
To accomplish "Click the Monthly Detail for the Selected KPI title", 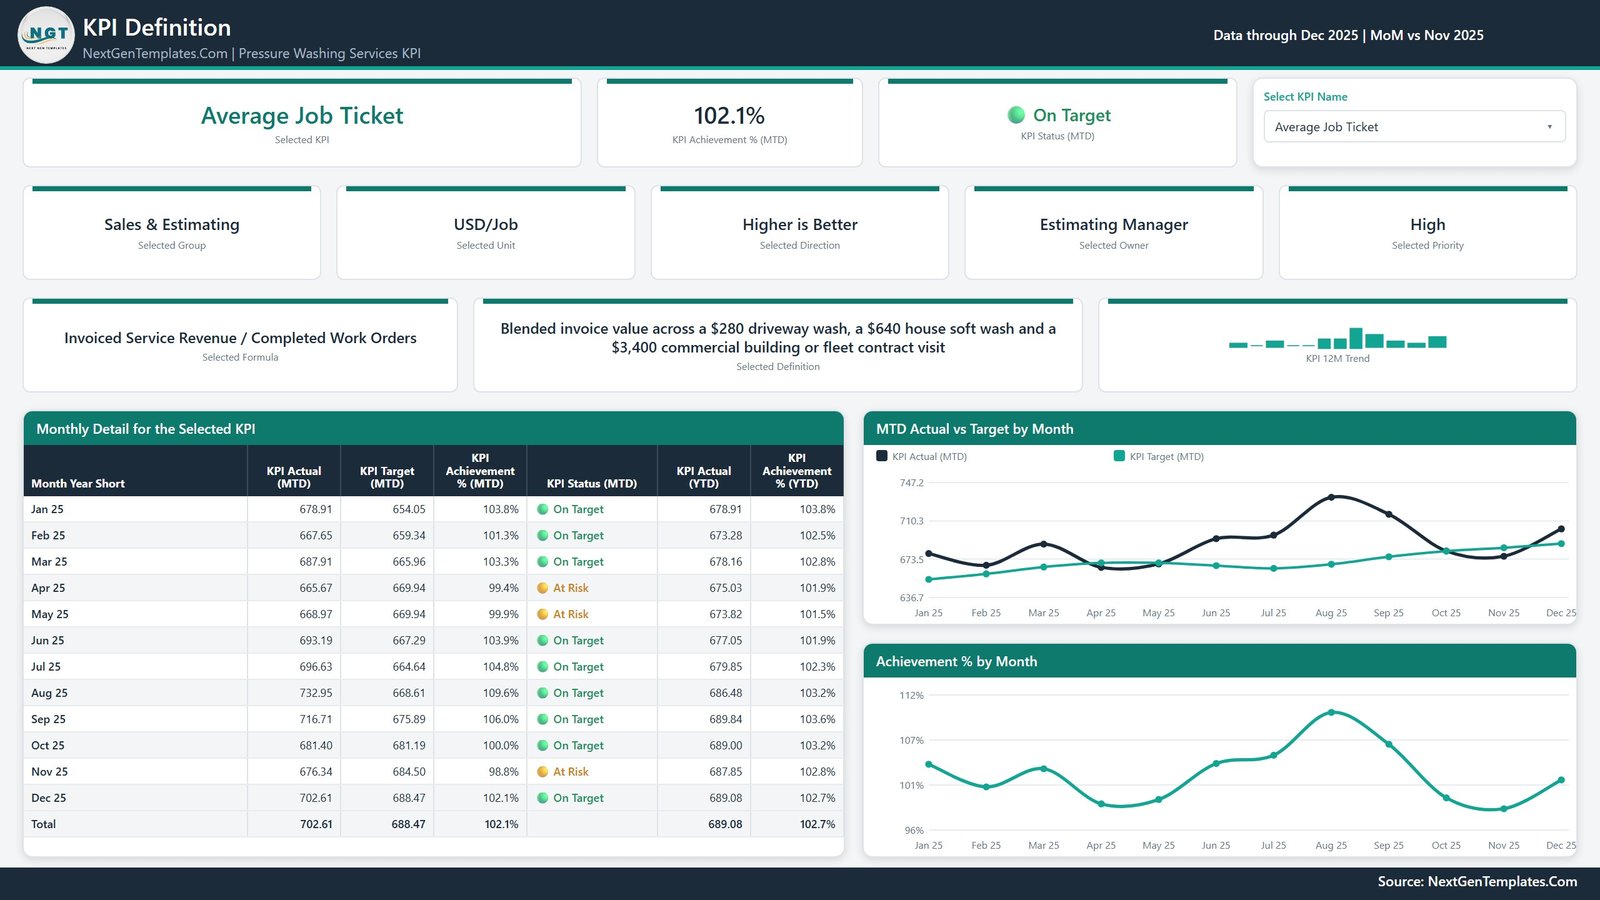I will pos(146,429).
